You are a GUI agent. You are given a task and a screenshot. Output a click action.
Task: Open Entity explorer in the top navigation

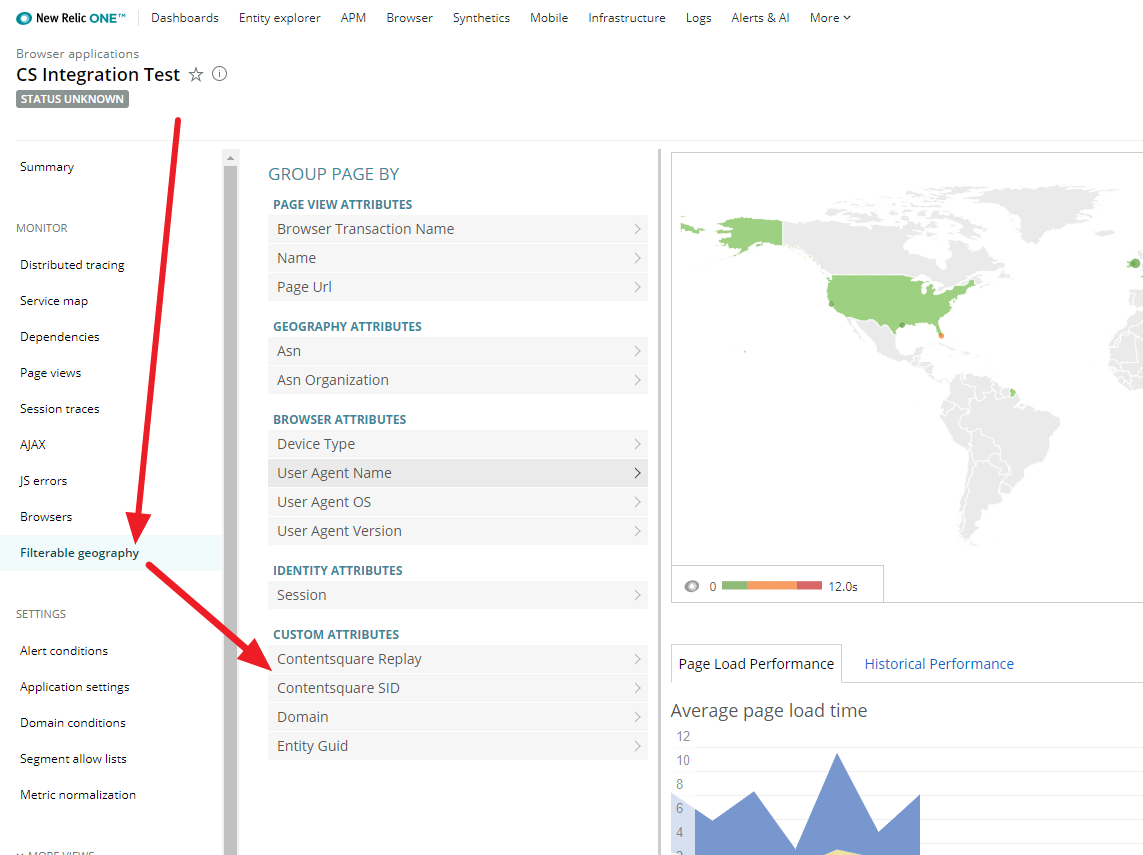[280, 18]
